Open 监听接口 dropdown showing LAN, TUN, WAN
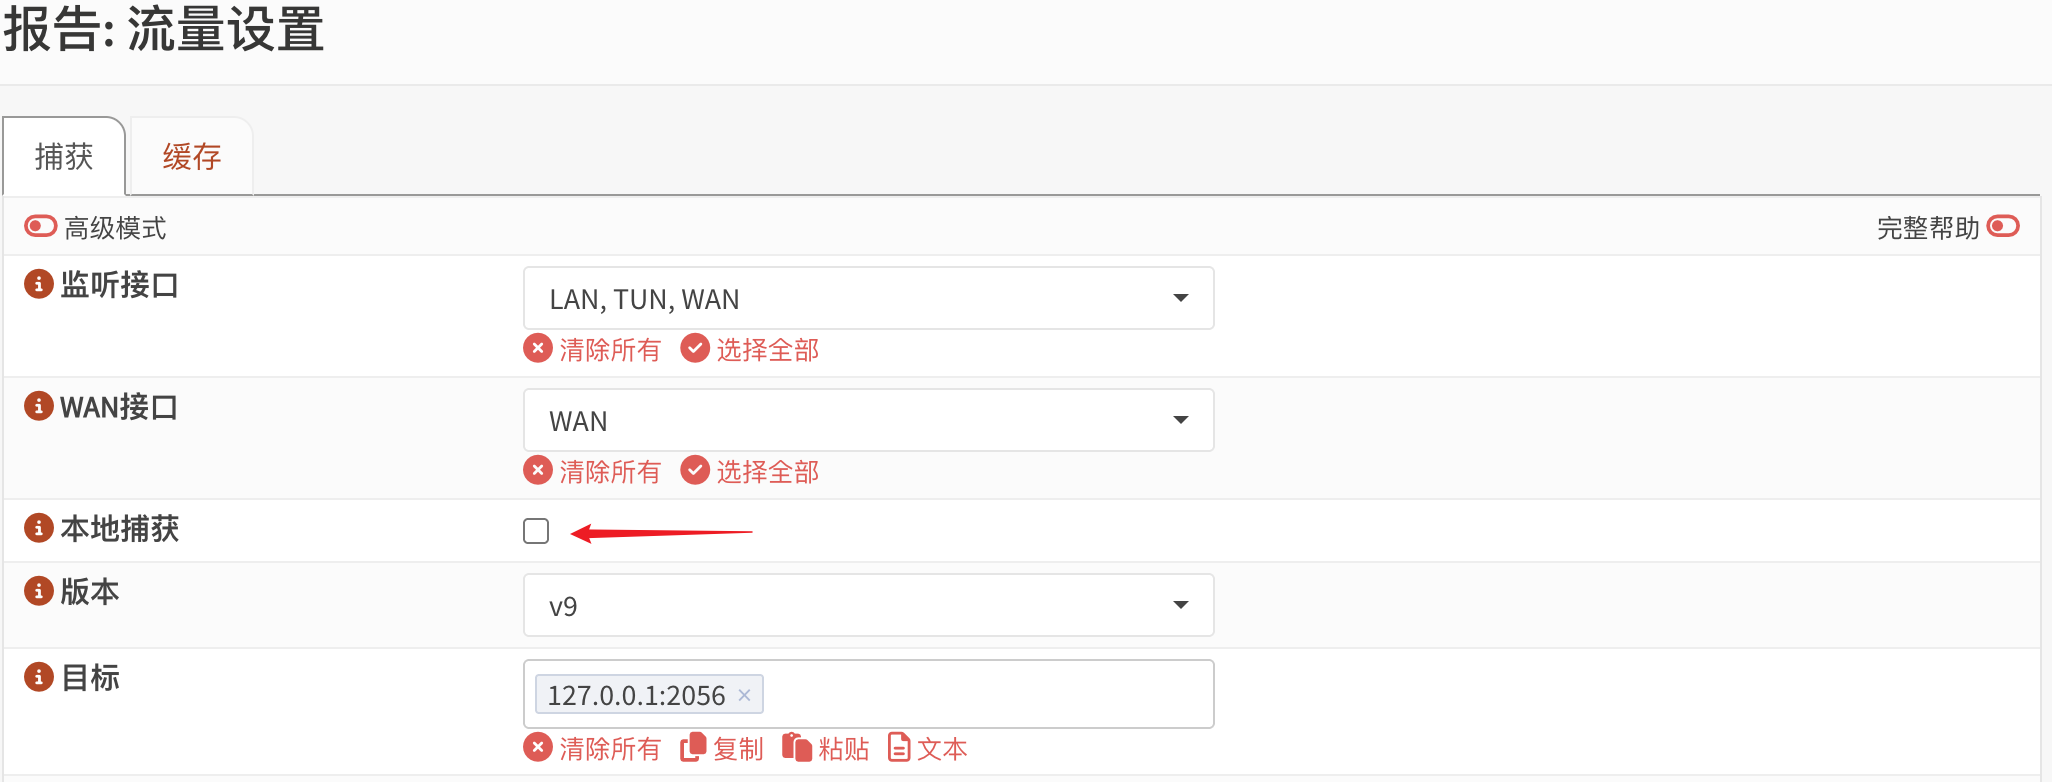The image size is (2052, 782). click(x=868, y=298)
